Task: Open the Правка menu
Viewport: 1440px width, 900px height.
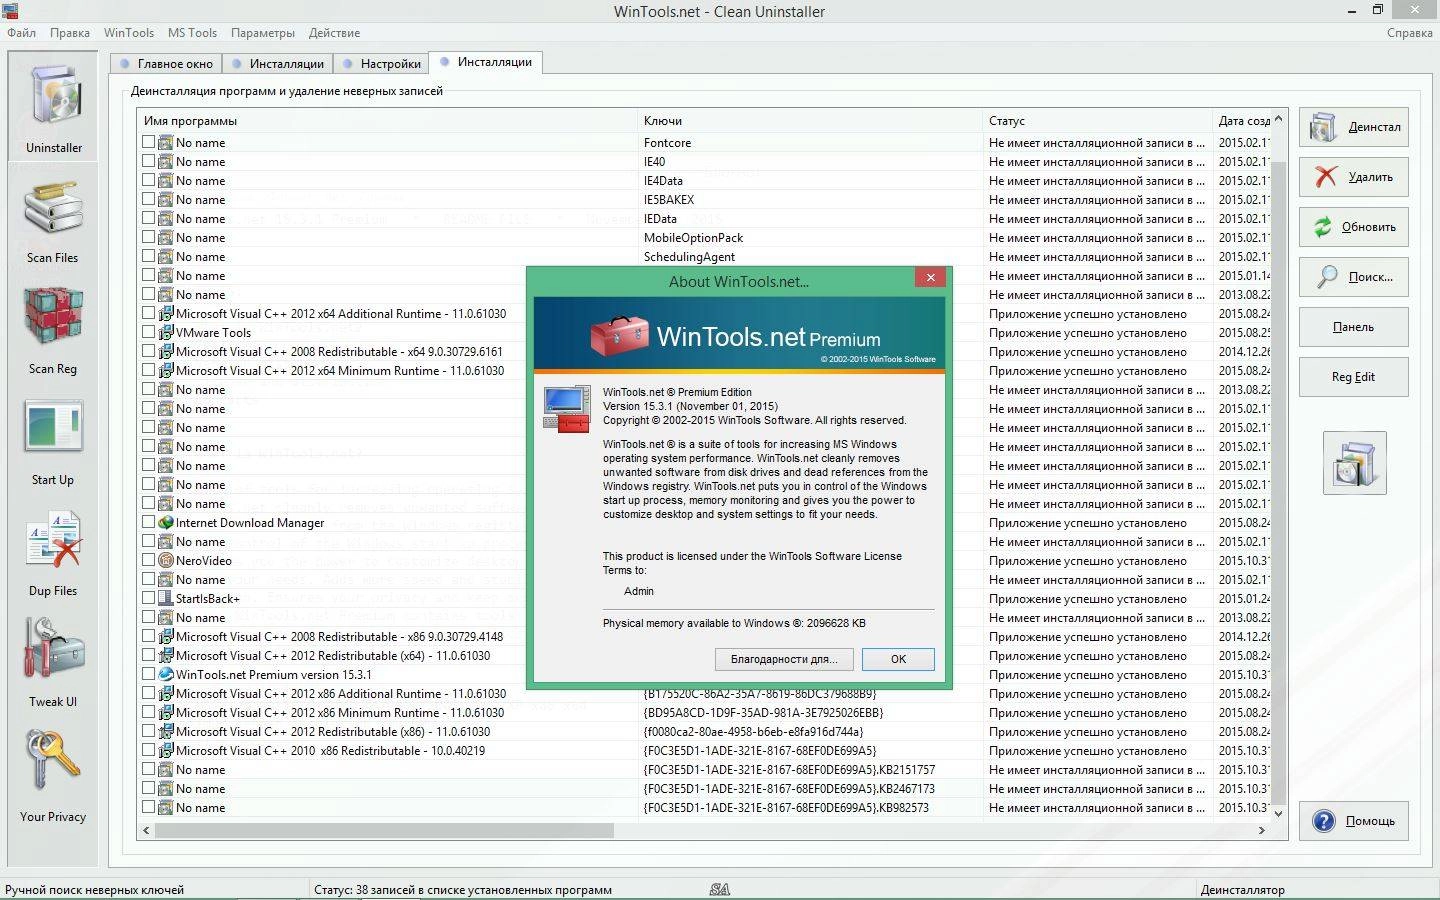Action: (70, 33)
